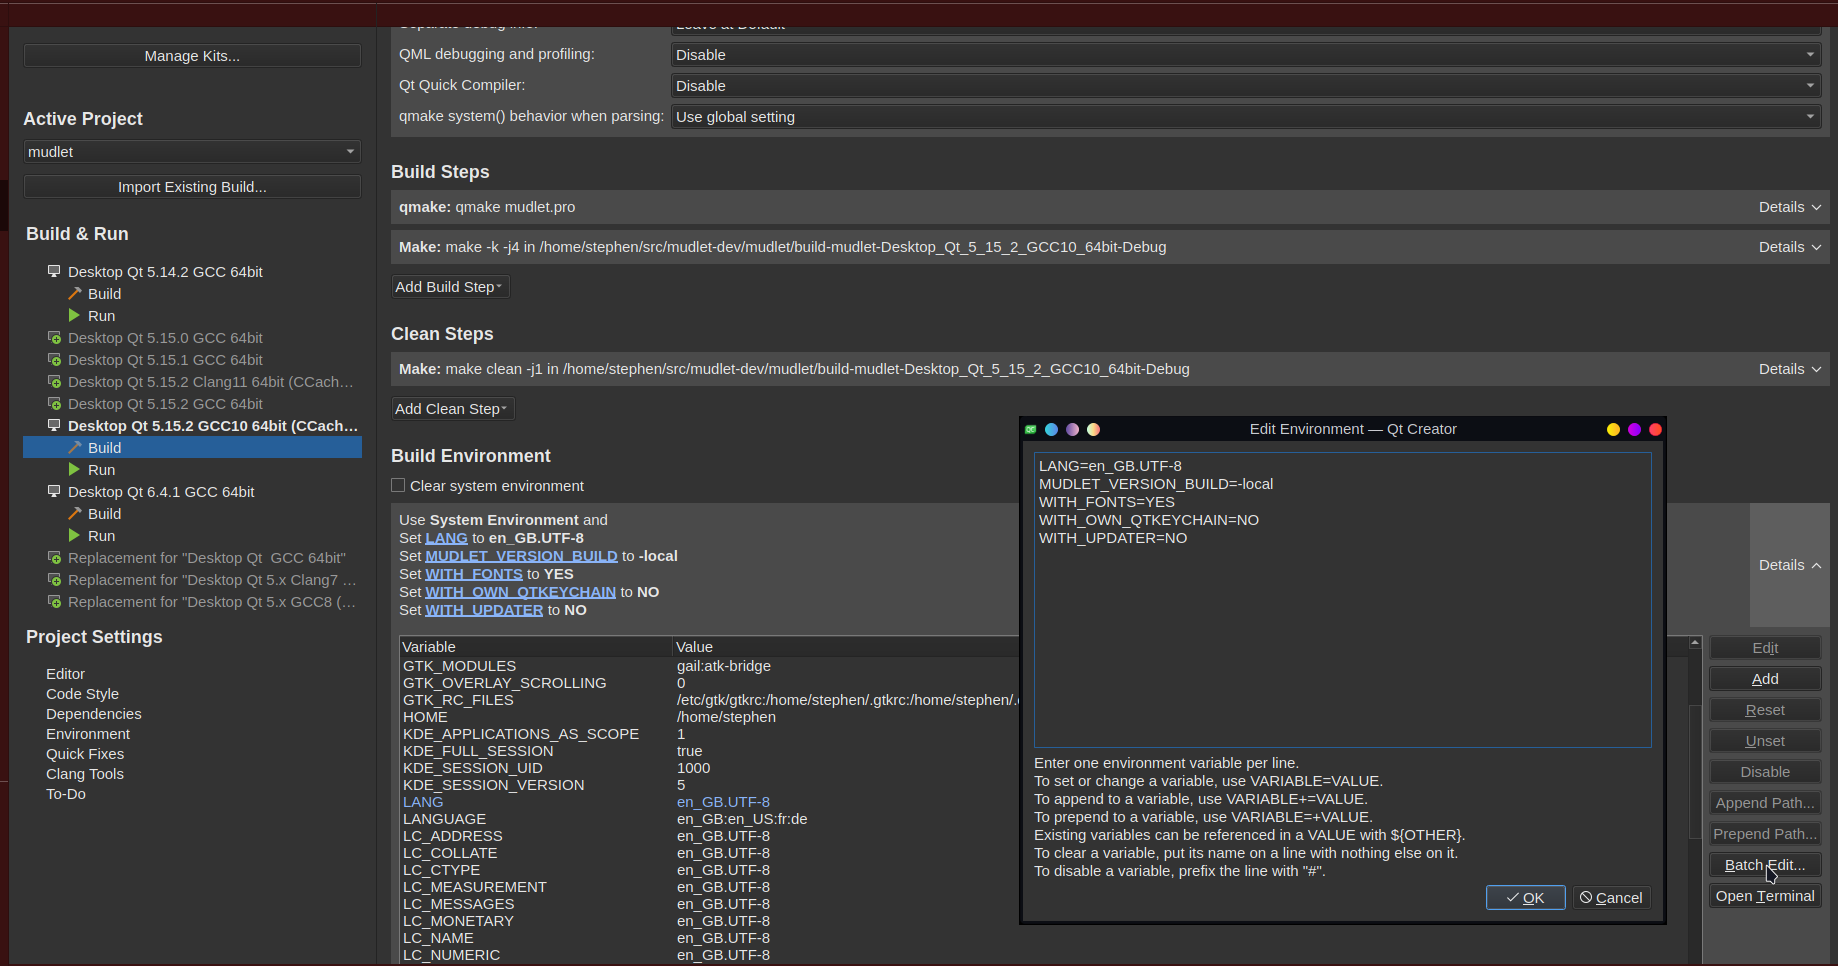Click the WITH_FONTS variable link

tap(473, 573)
